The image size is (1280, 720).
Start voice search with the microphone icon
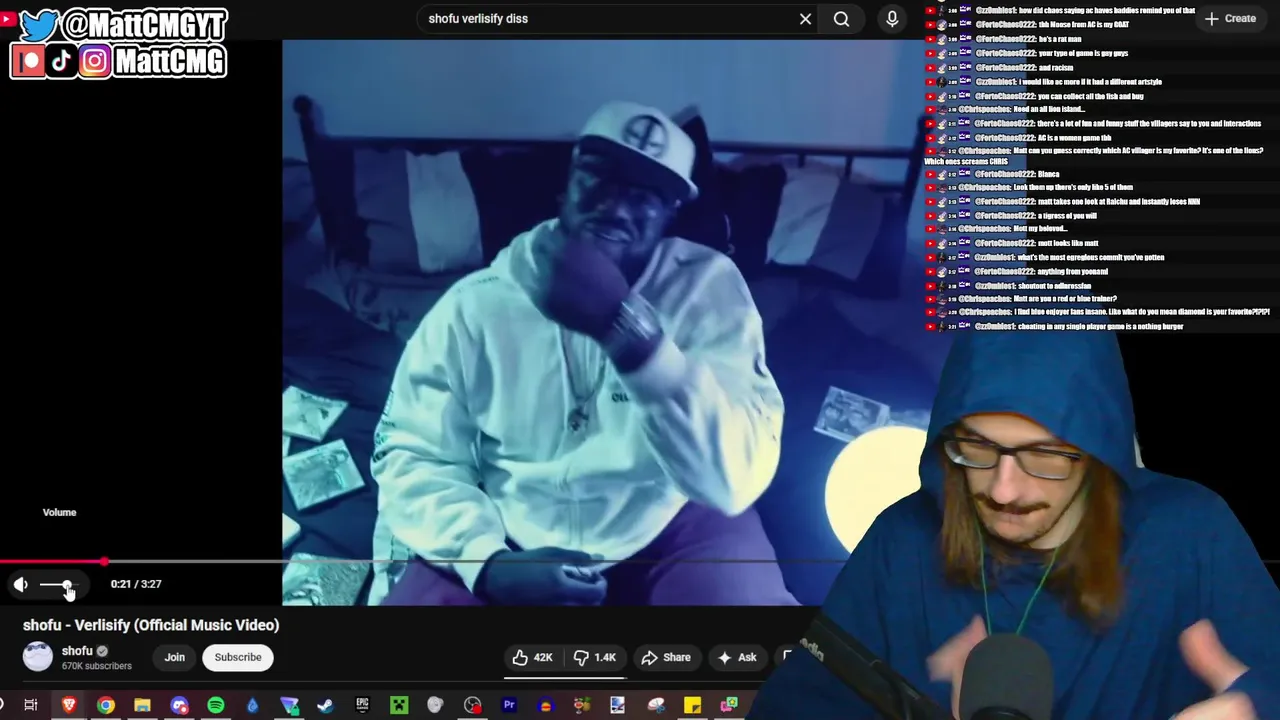[892, 19]
